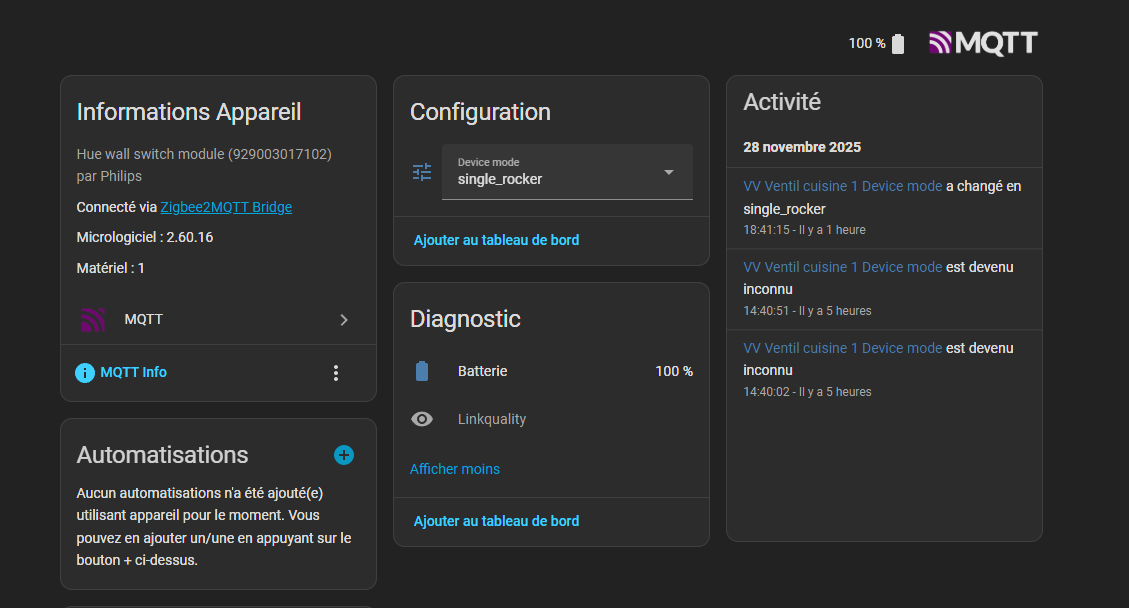
Task: Open the 18:41:15 activity entry Device mode link
Action: tap(842, 186)
